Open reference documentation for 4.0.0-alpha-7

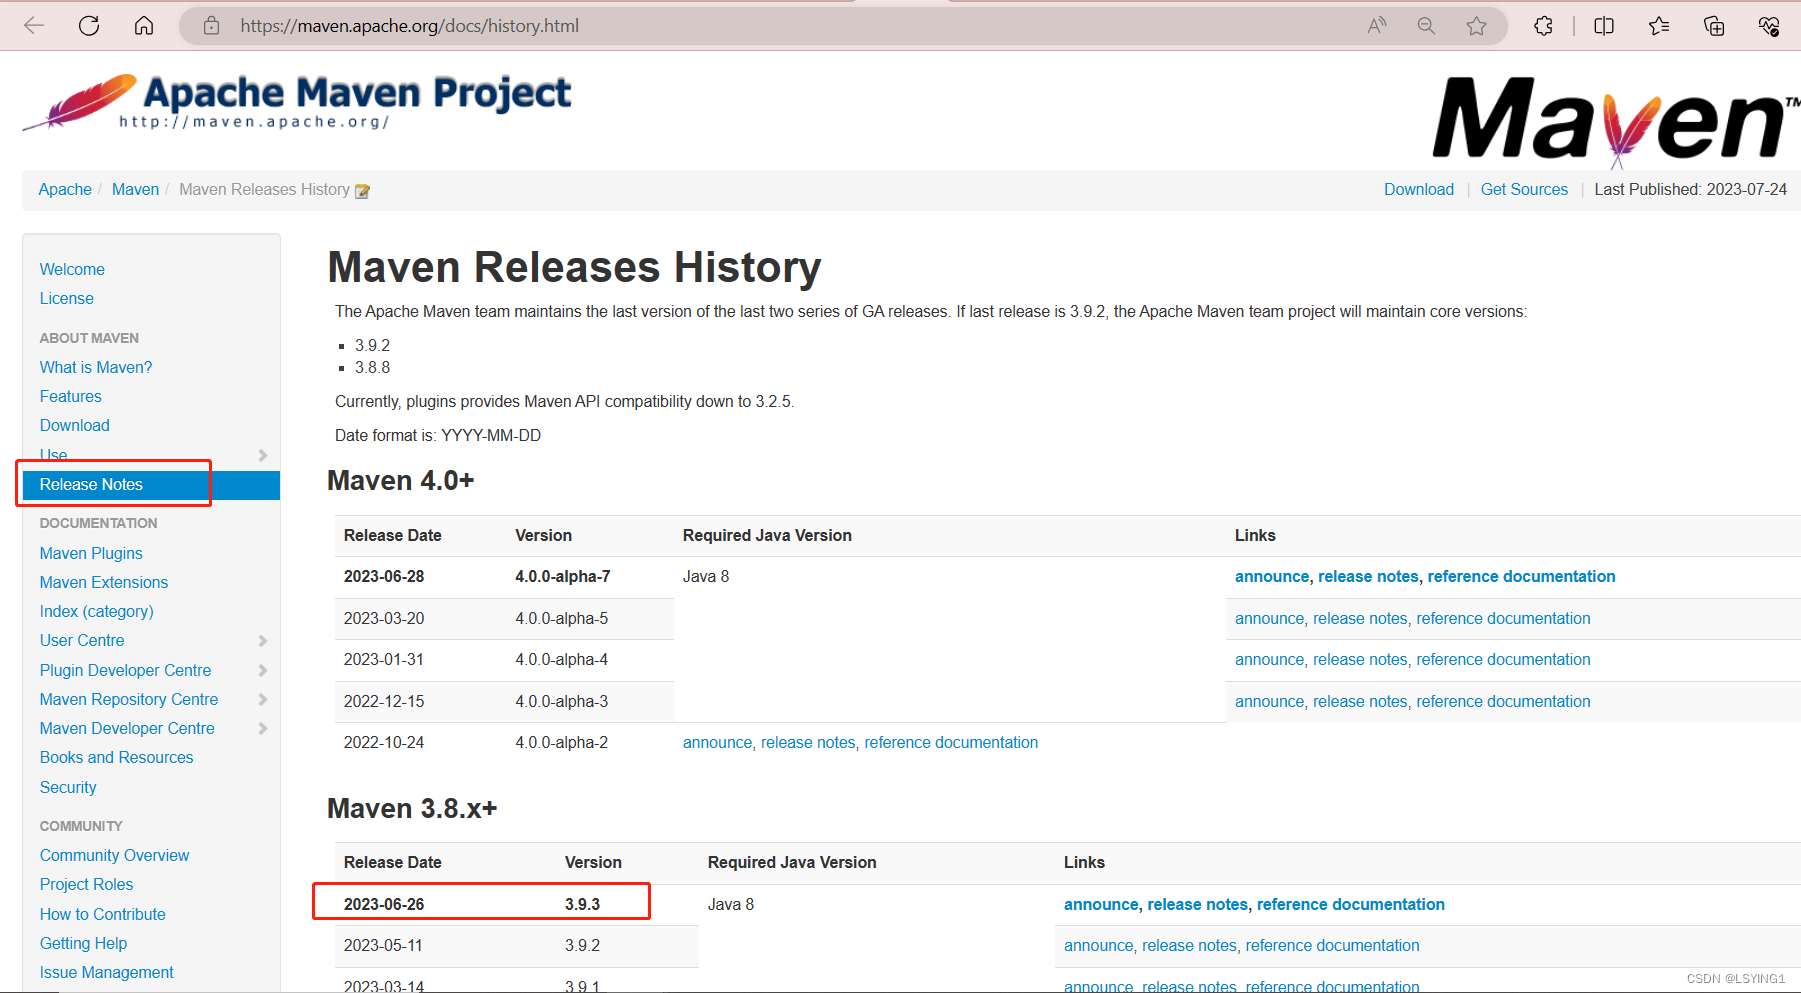pos(1521,576)
